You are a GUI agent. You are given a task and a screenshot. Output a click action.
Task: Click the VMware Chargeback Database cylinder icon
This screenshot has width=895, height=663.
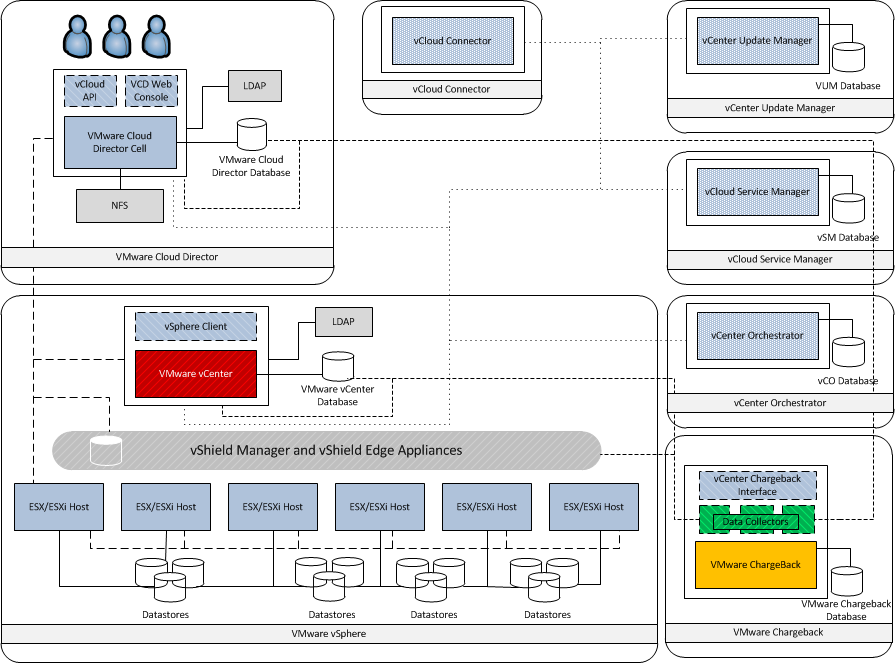[x=846, y=581]
